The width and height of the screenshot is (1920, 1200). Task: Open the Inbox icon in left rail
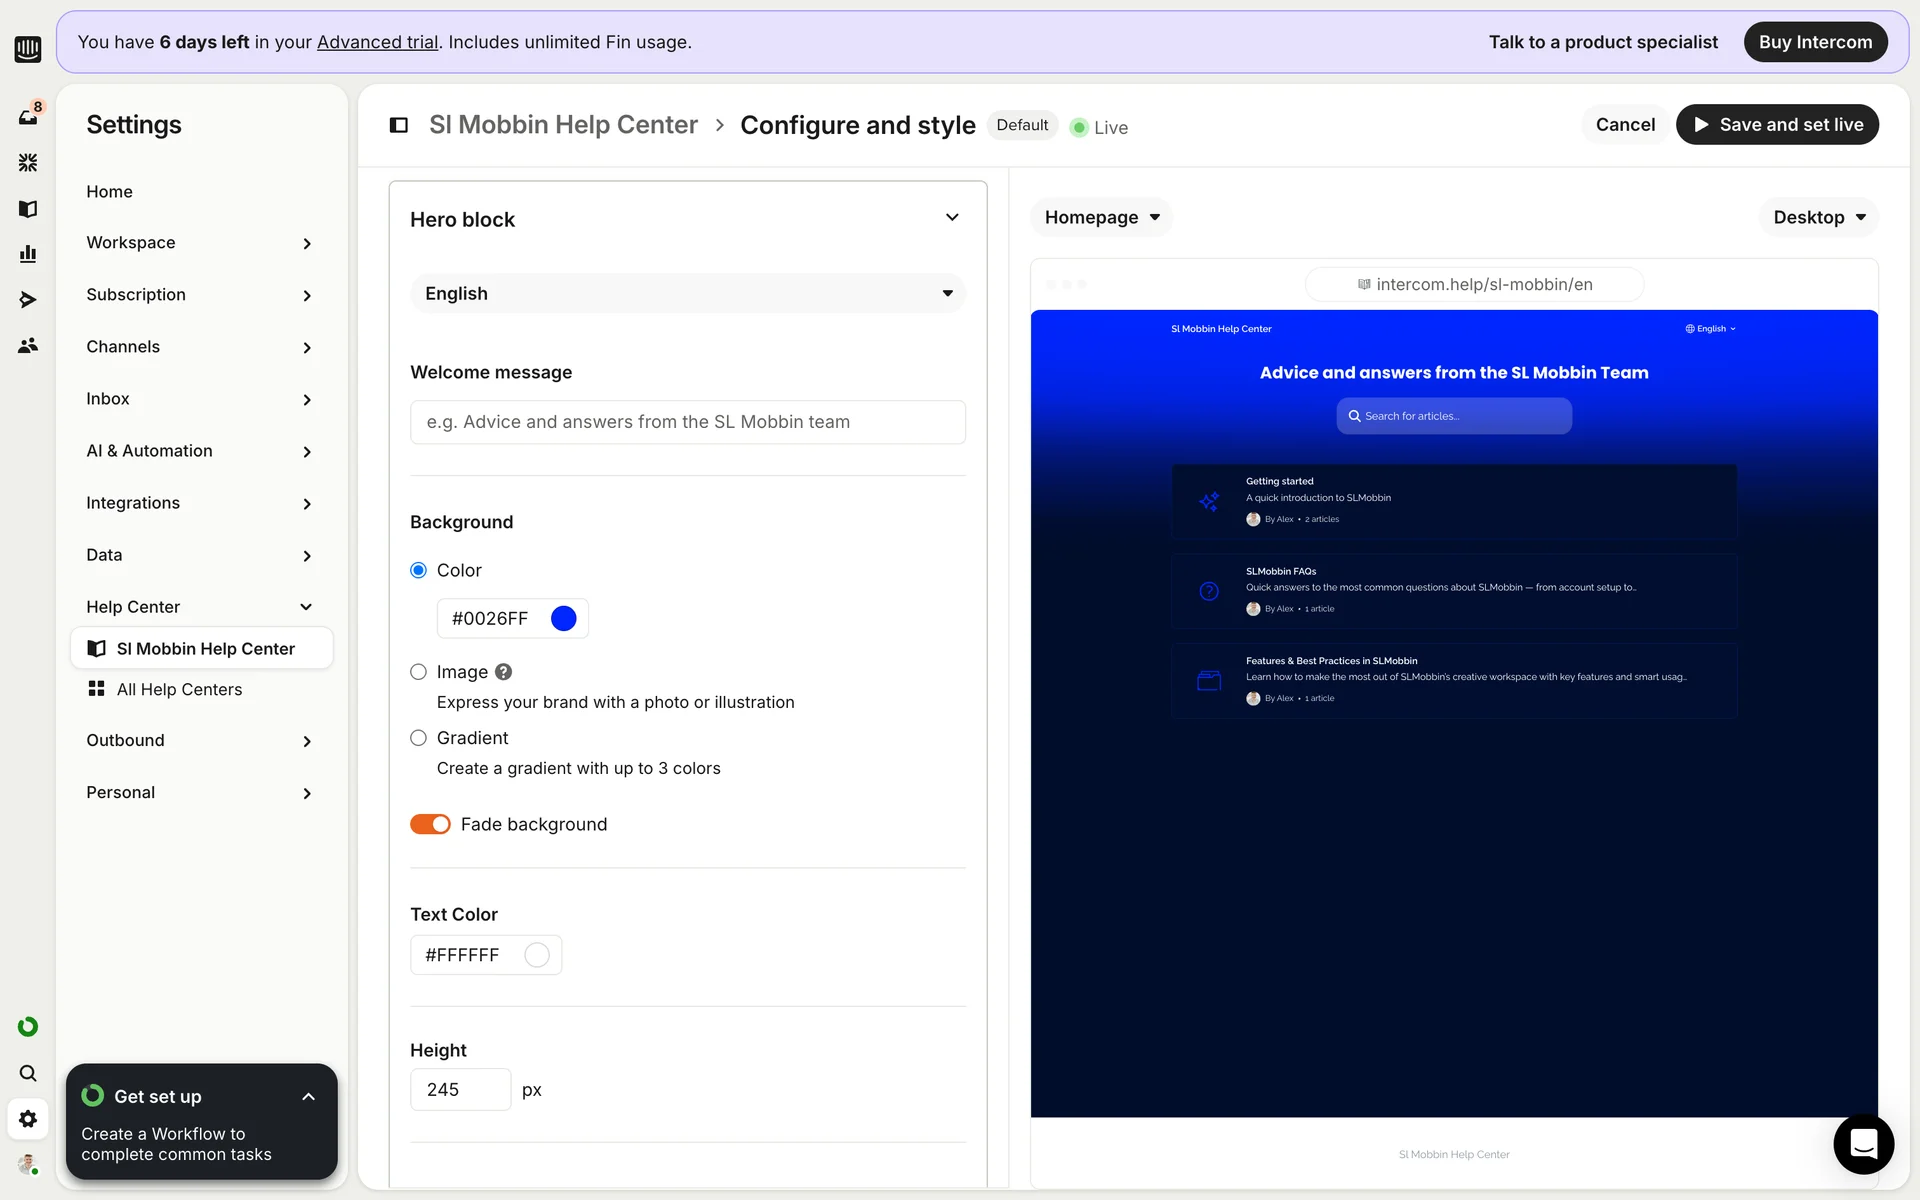[28, 116]
